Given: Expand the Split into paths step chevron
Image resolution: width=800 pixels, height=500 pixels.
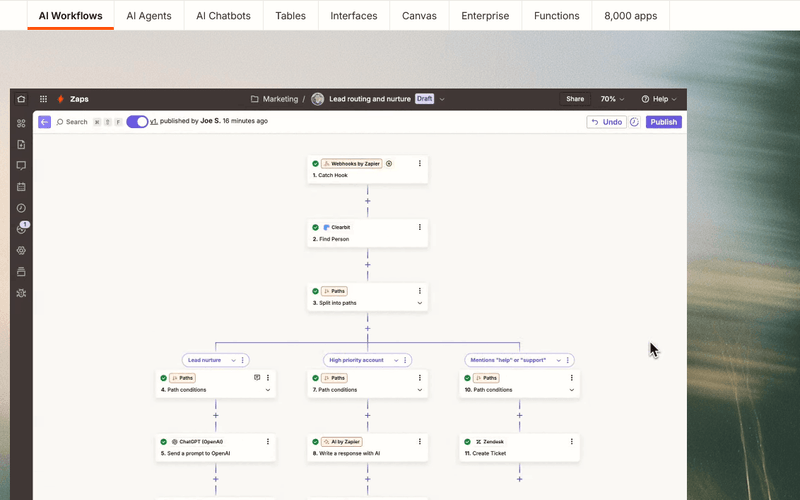Looking at the screenshot, I should click(420, 303).
